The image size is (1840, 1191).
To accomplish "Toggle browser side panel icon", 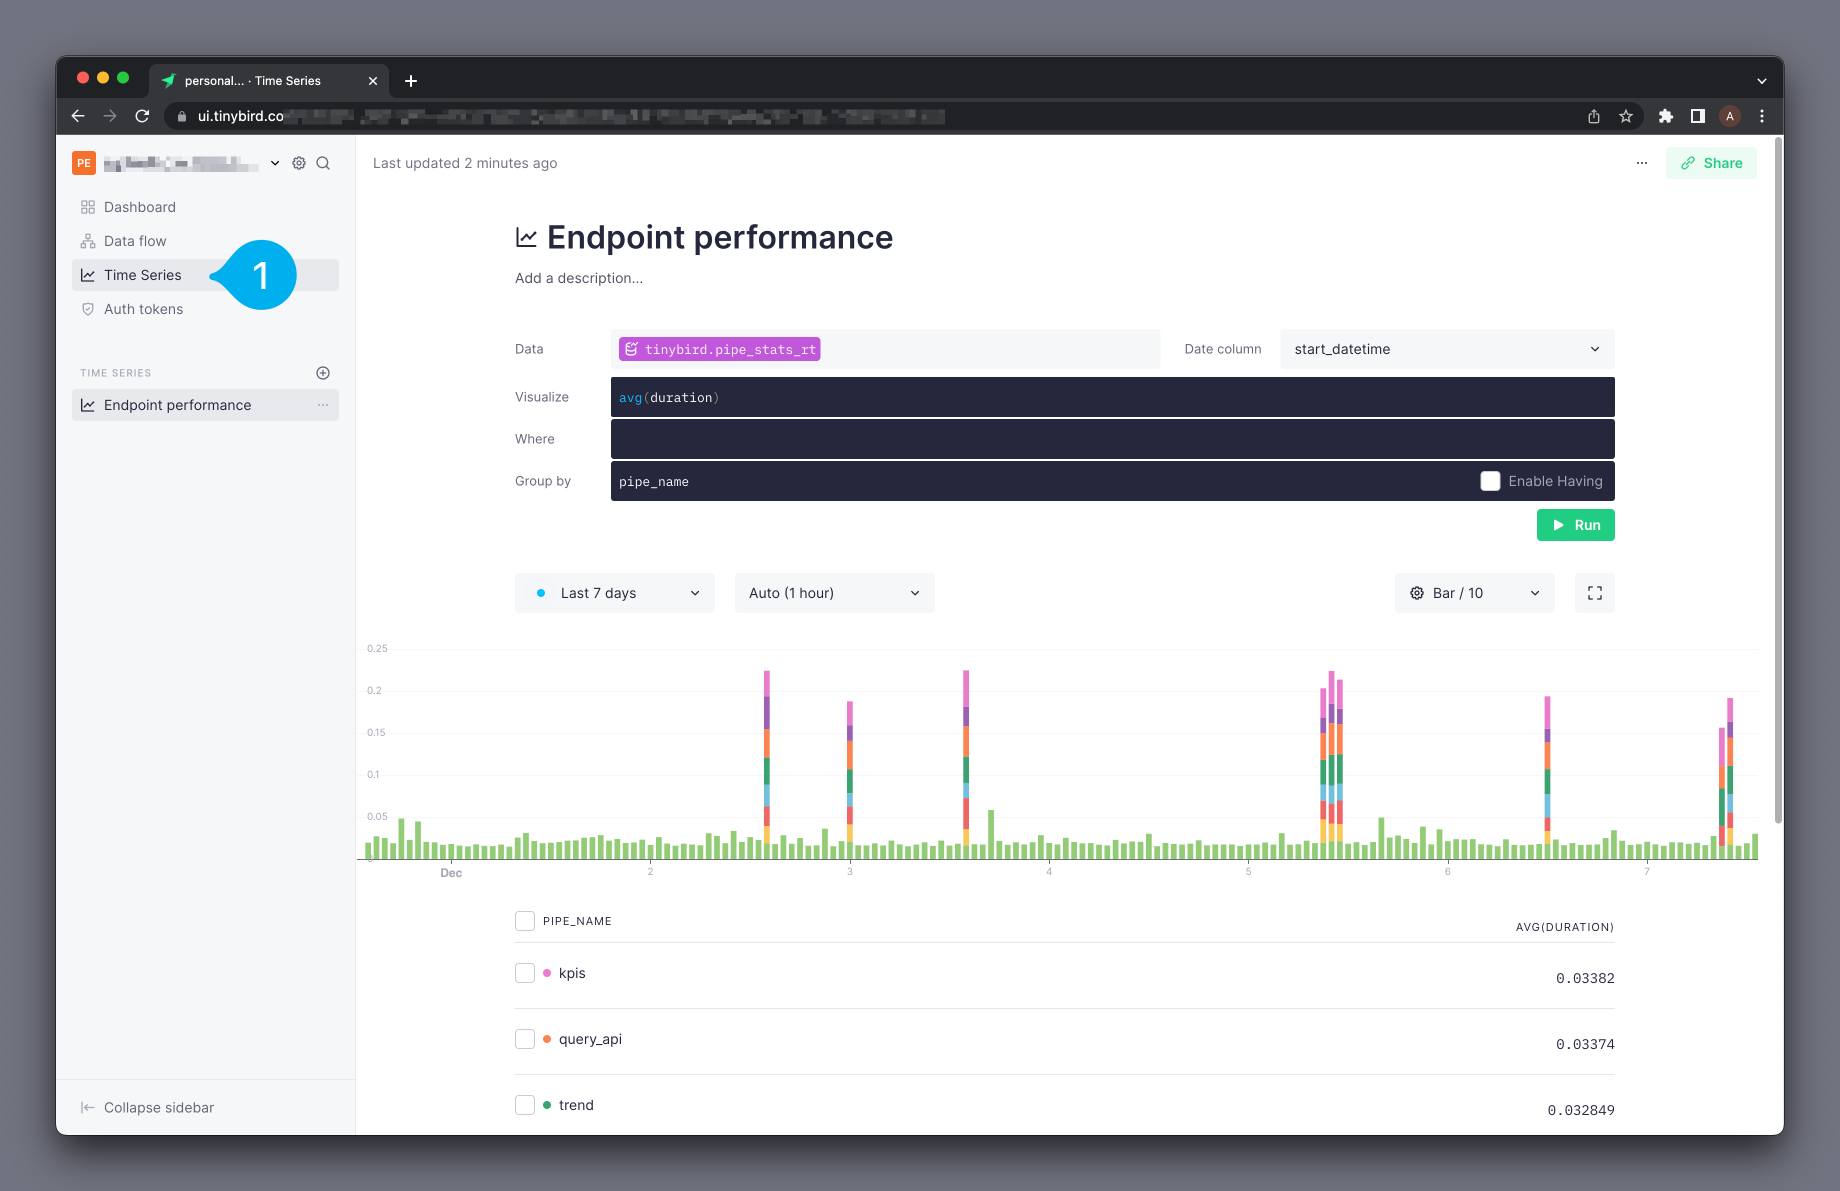I will tap(1698, 116).
